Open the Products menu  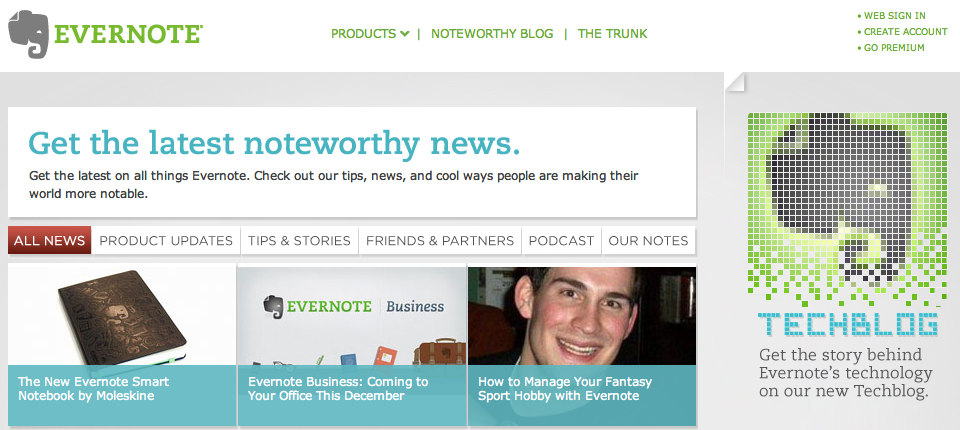click(x=364, y=34)
